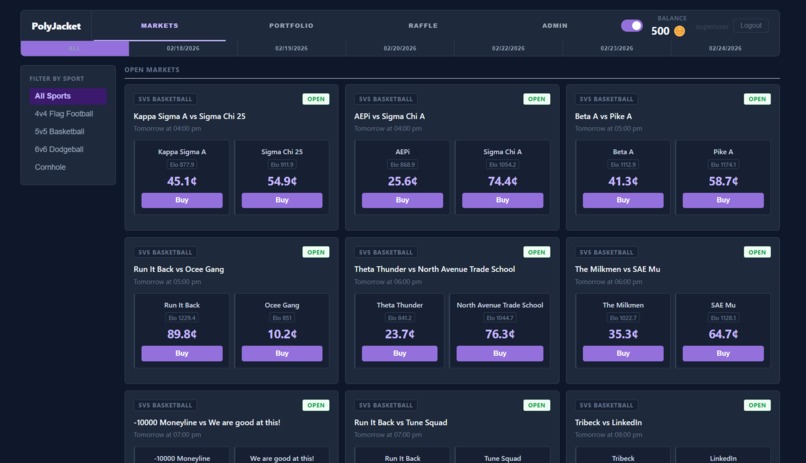Select the 02/24/2026 date tab
806x463 pixels.
point(725,48)
